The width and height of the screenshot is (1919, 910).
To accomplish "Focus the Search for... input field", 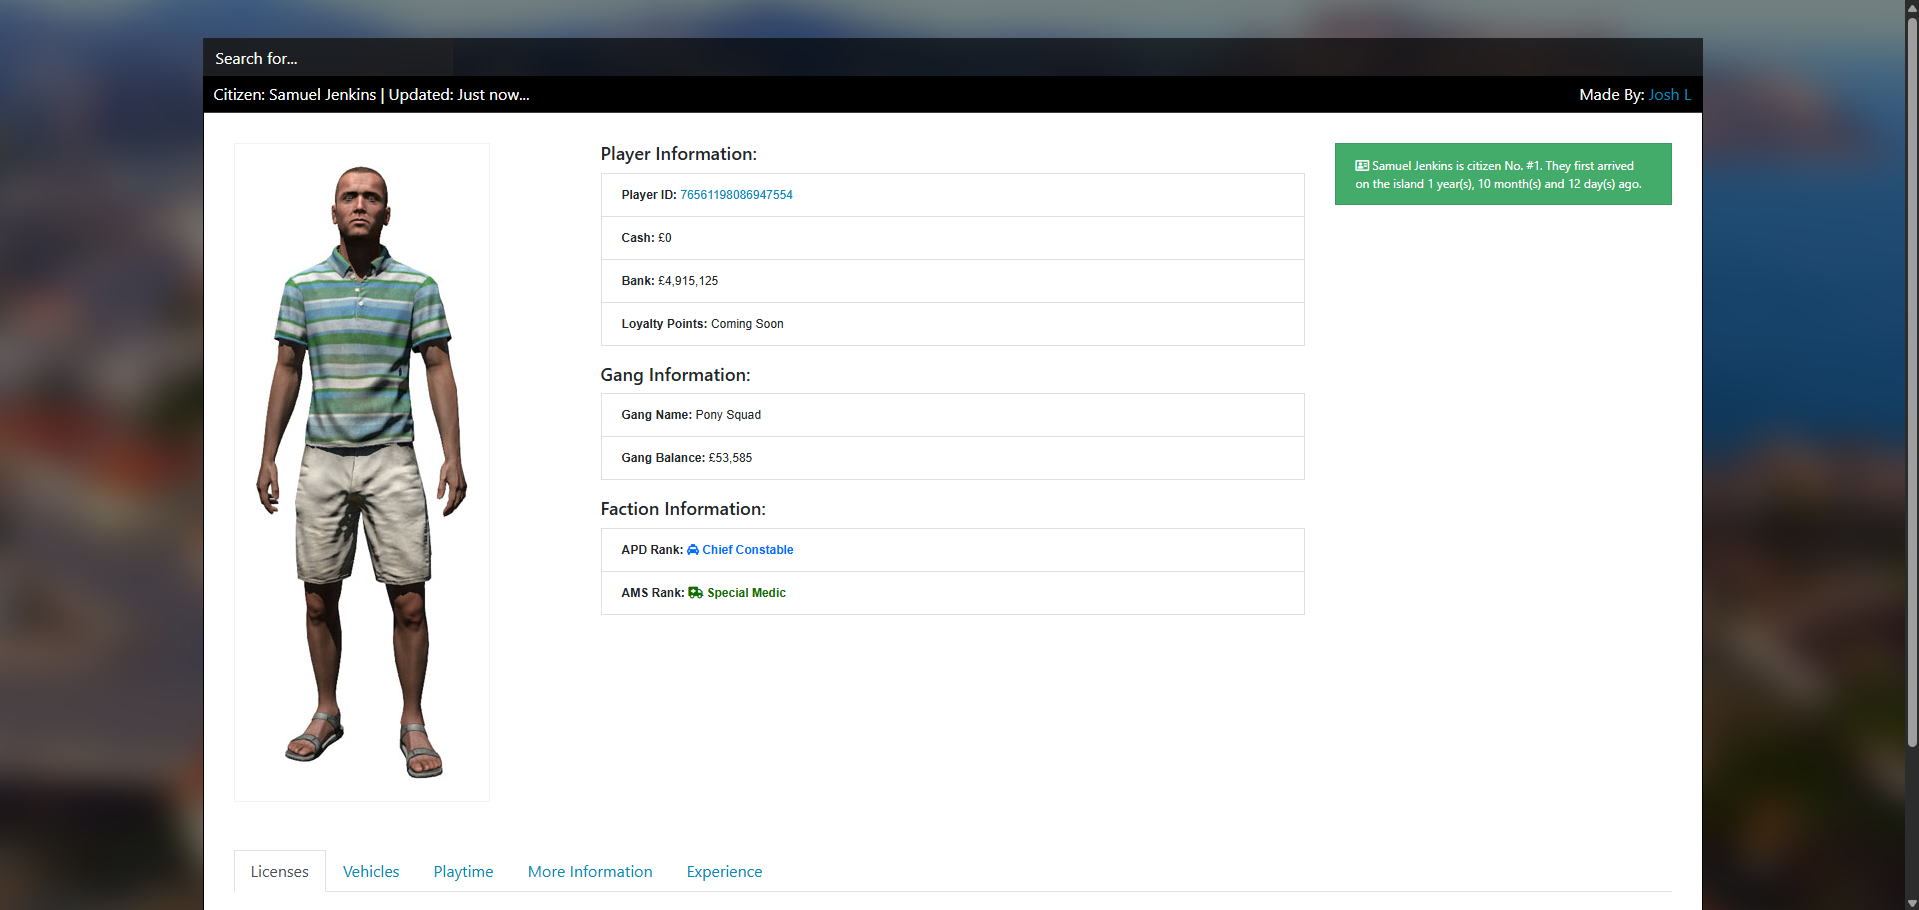I will tap(328, 58).
